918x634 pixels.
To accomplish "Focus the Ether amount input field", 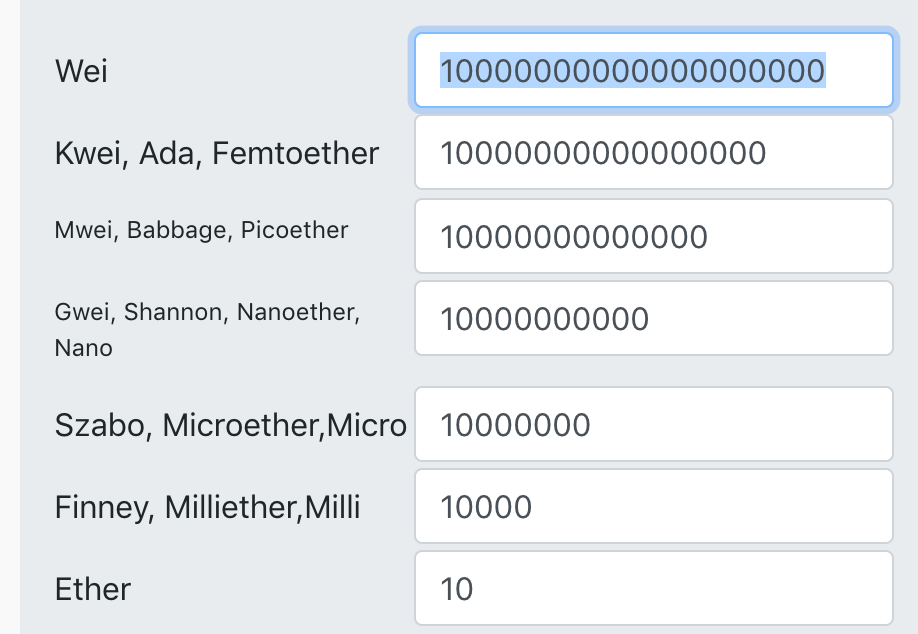I will pos(653,589).
